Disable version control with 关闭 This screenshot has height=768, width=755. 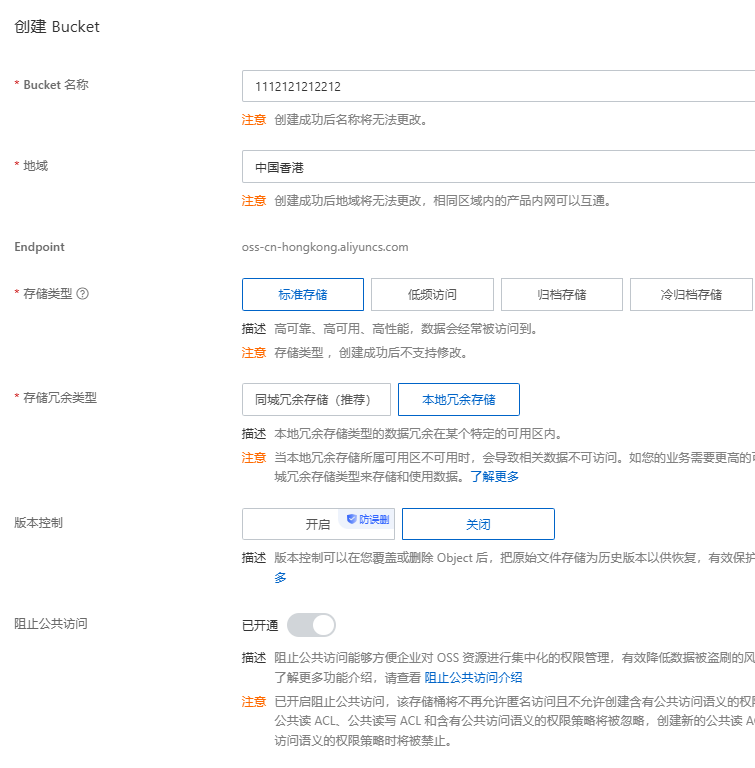point(478,524)
